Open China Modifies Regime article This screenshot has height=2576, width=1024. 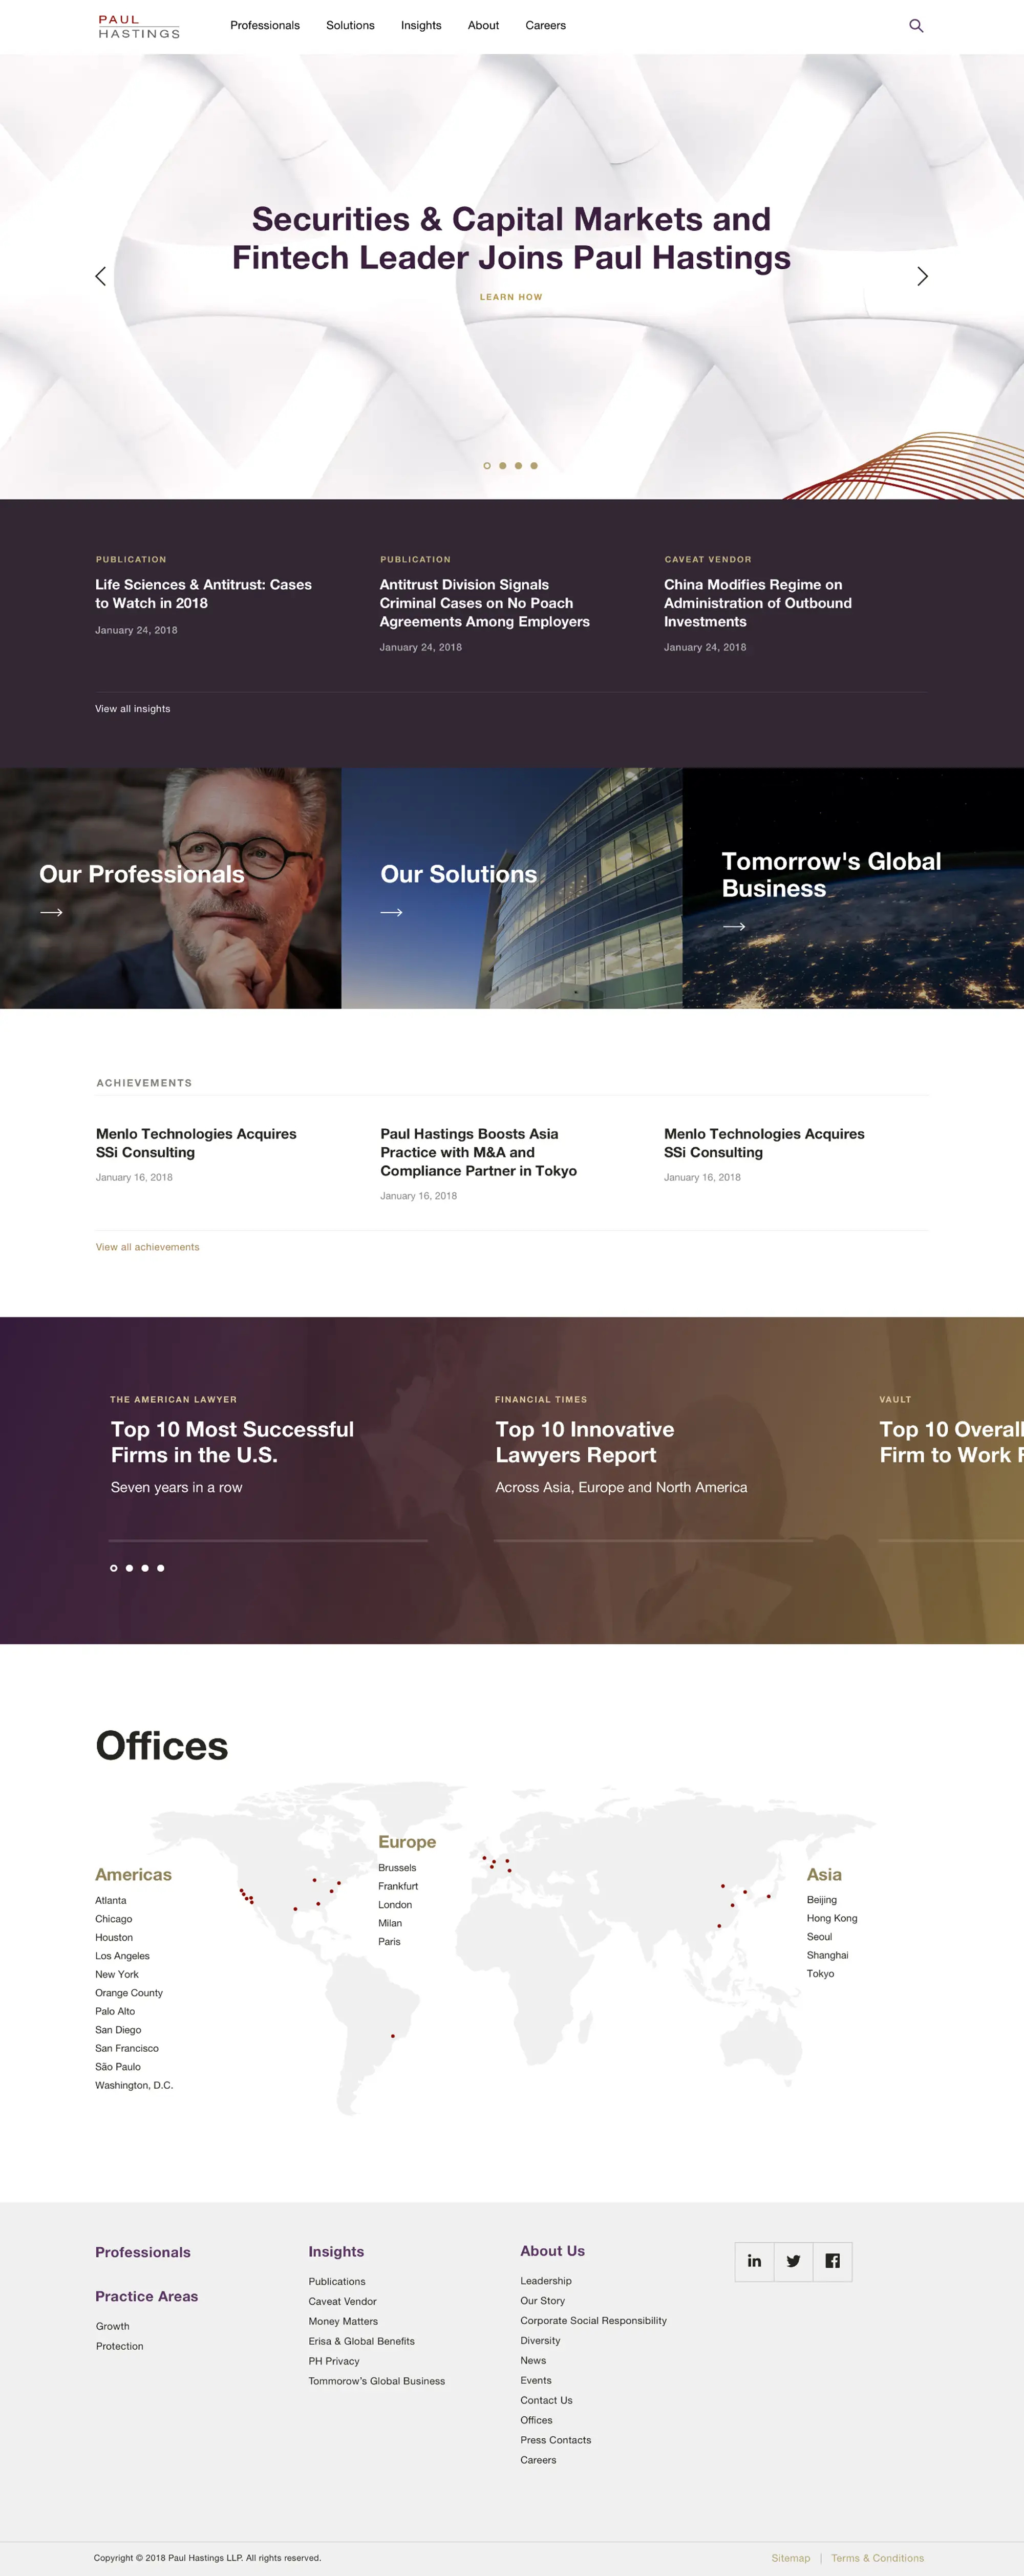point(758,603)
